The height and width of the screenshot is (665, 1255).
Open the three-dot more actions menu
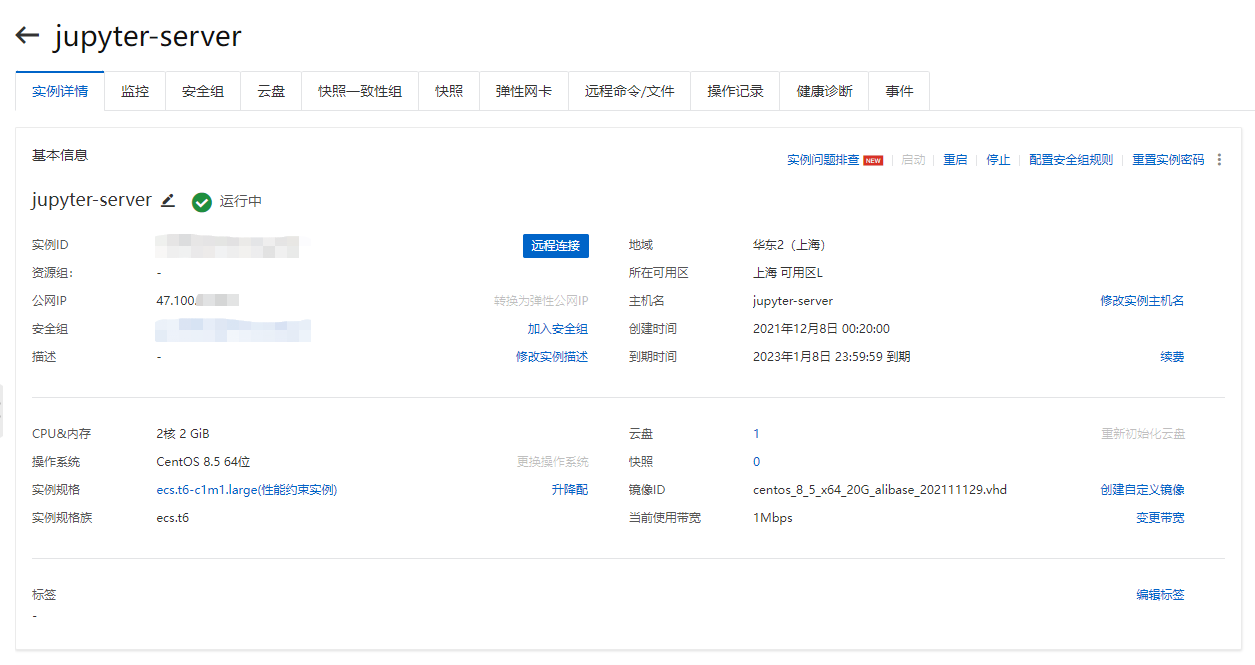click(x=1219, y=160)
